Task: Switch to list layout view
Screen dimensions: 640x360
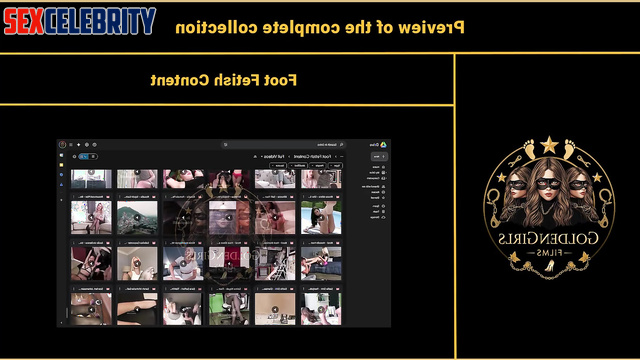Action: tap(93, 156)
